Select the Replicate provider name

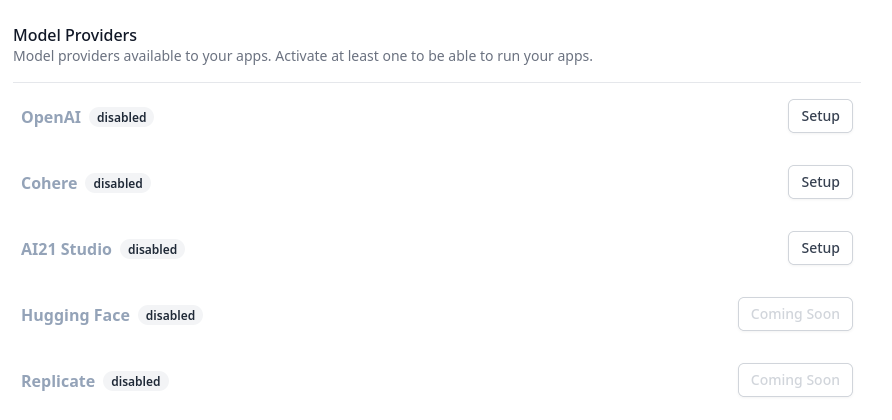point(58,381)
